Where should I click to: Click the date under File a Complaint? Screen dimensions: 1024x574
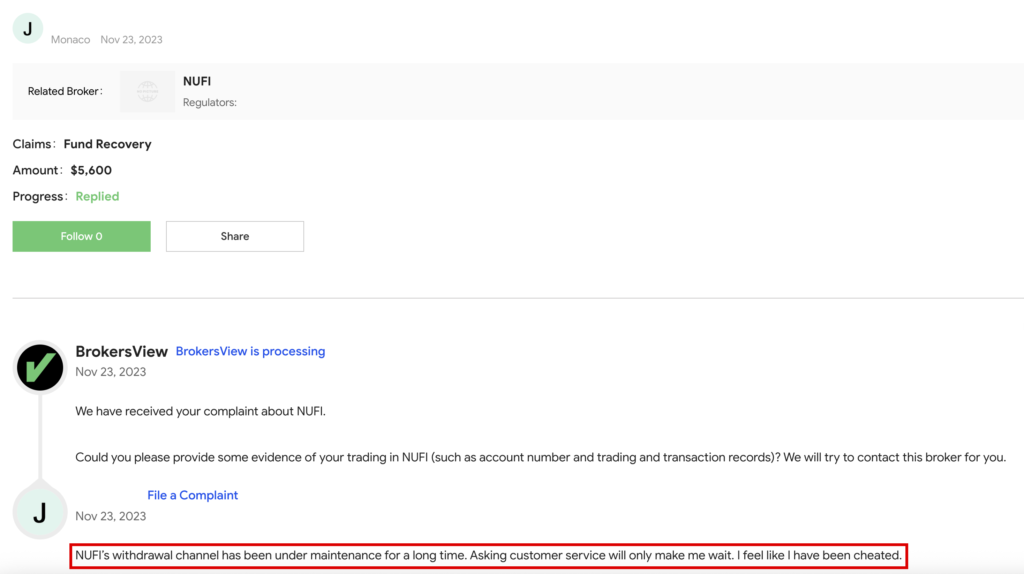click(x=110, y=516)
